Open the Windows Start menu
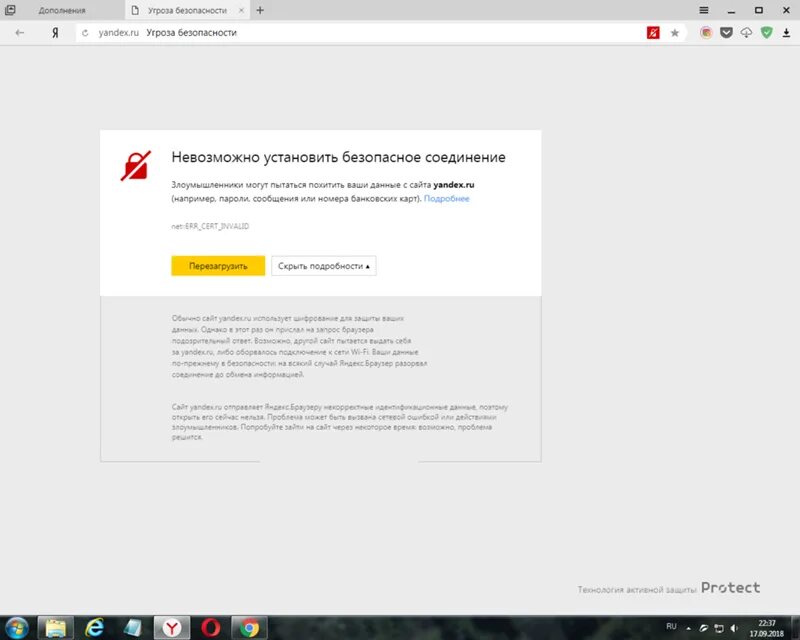 17,628
